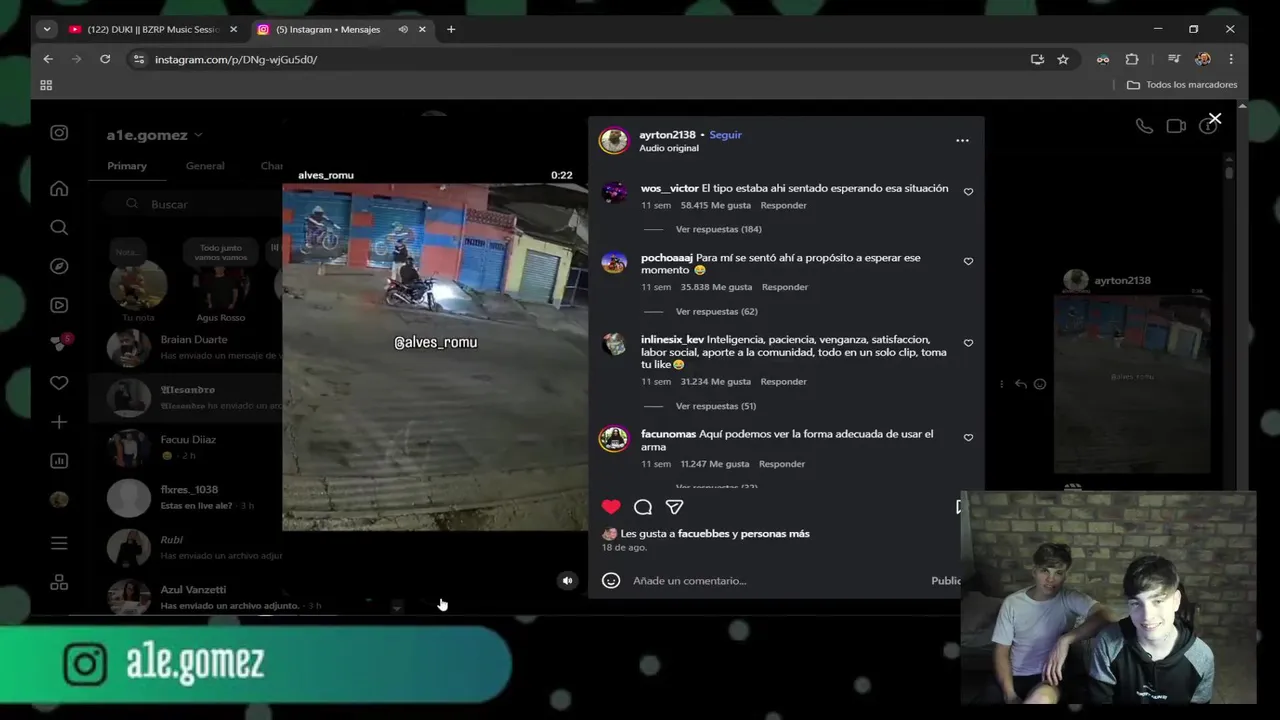Image resolution: width=1280 pixels, height=720 pixels.
Task: Open the Chrome tab search dropdown
Action: click(x=46, y=29)
